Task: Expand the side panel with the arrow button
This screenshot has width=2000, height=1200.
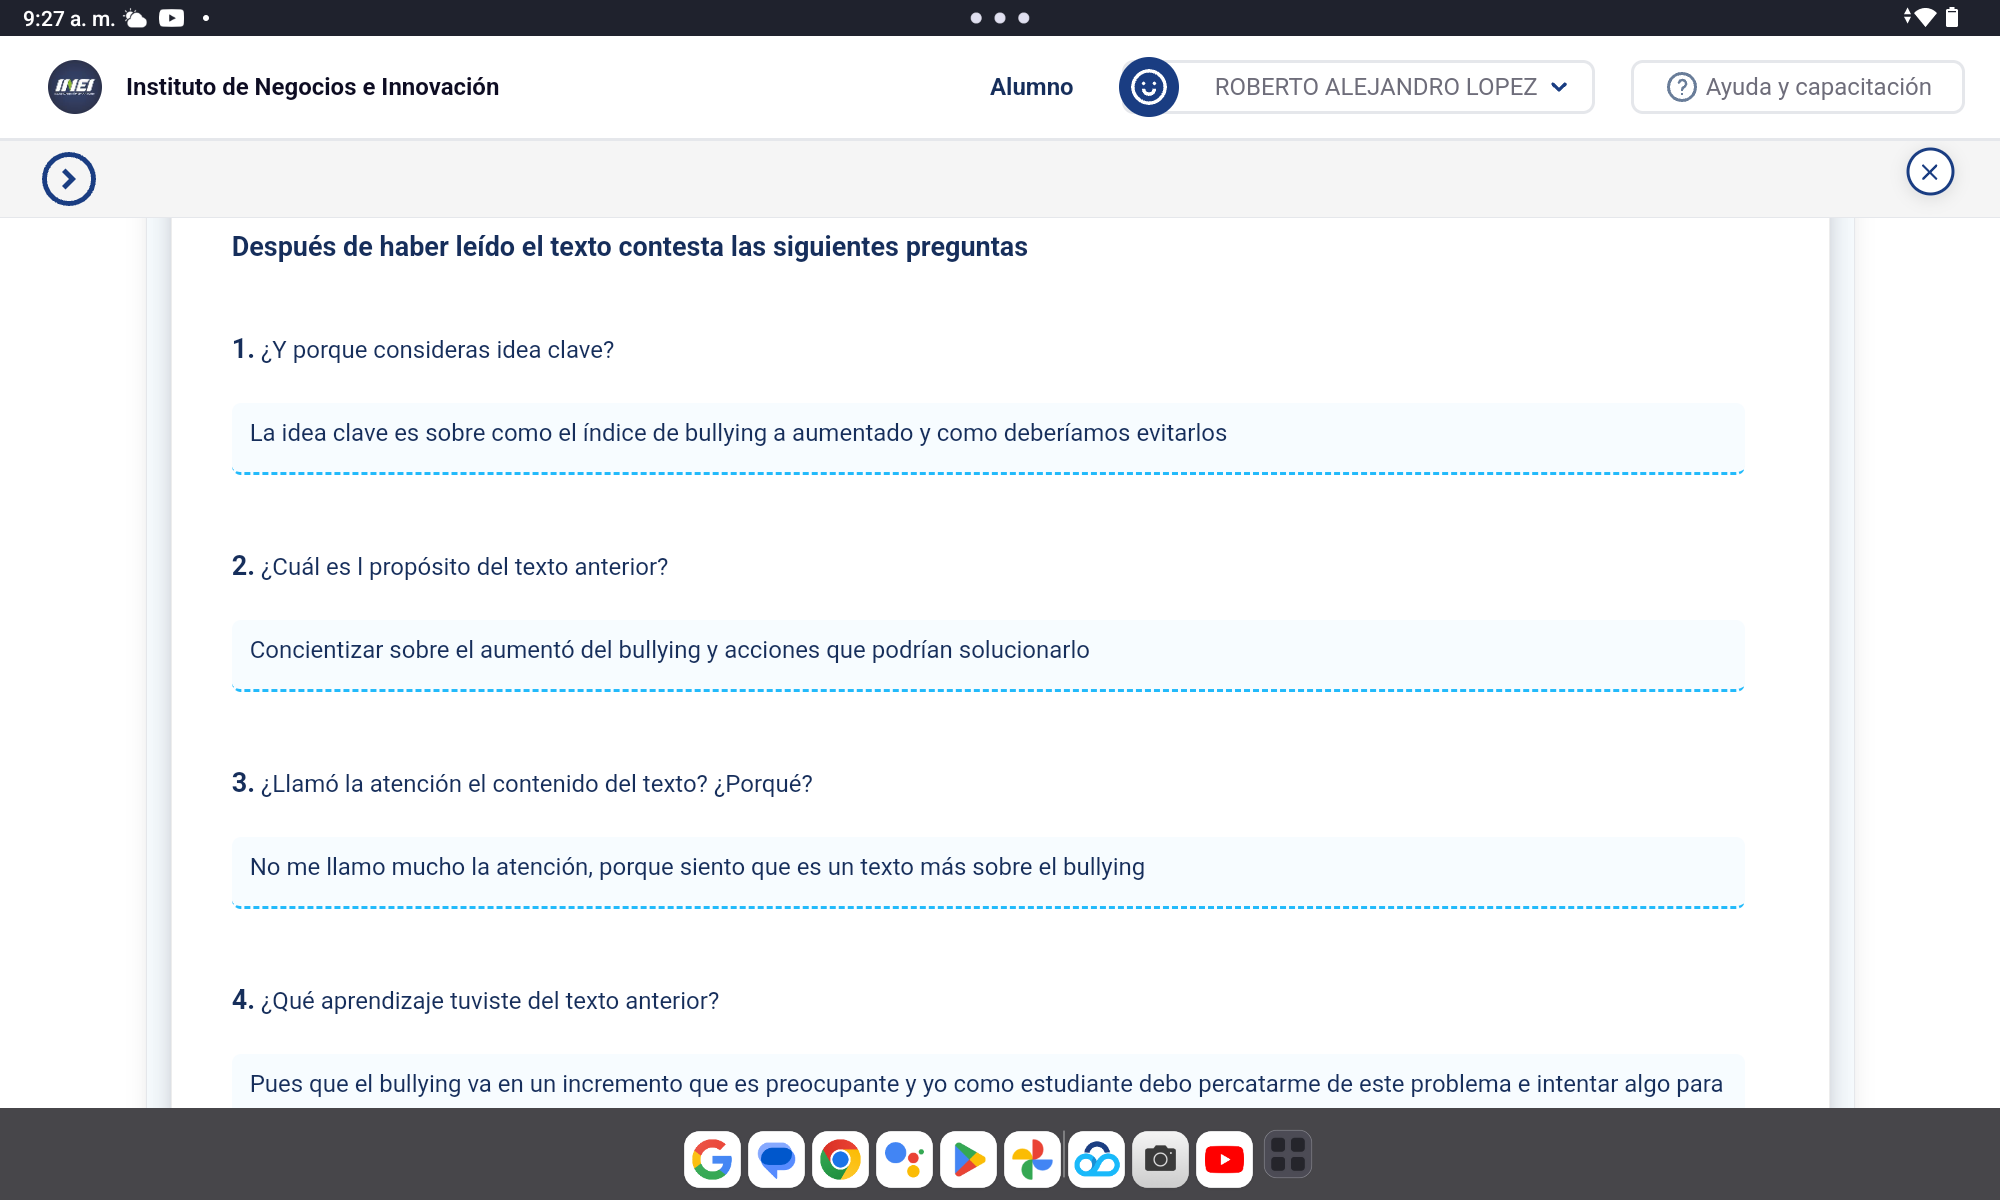Action: click(x=69, y=179)
